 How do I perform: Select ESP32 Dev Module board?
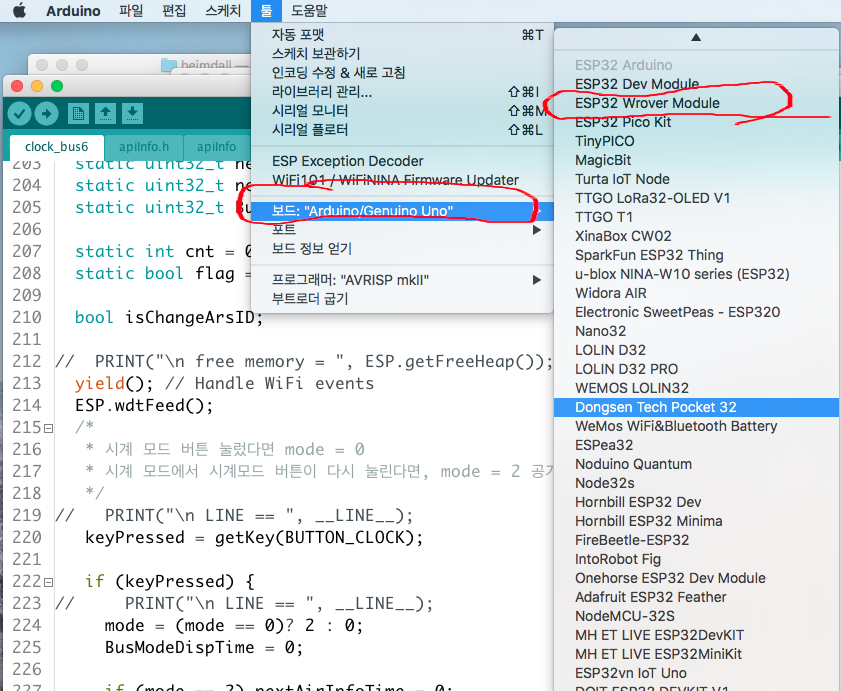click(x=696, y=84)
